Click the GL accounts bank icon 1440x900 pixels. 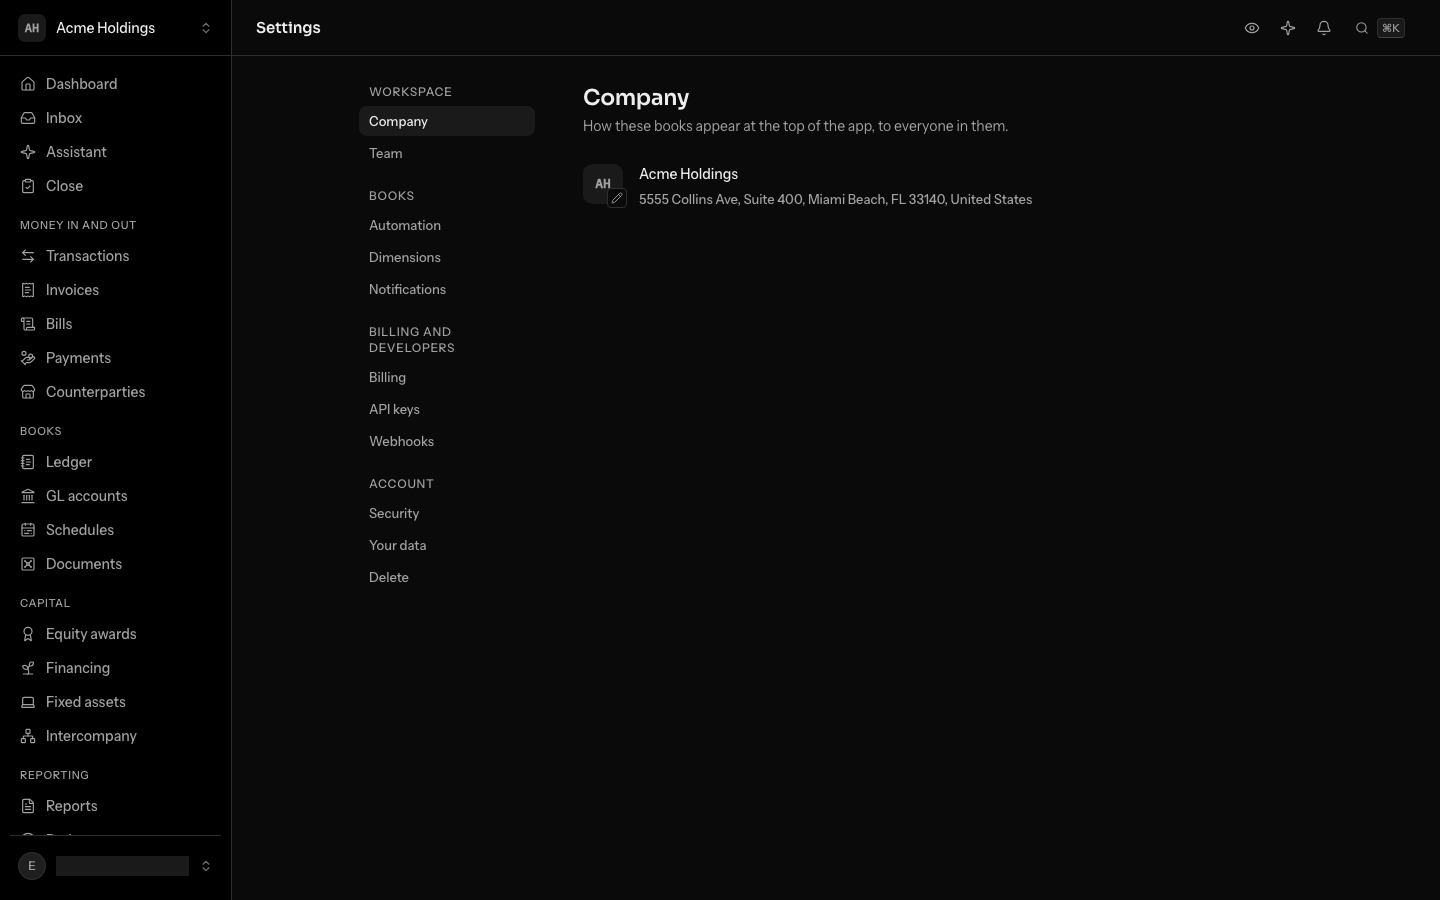(x=28, y=496)
